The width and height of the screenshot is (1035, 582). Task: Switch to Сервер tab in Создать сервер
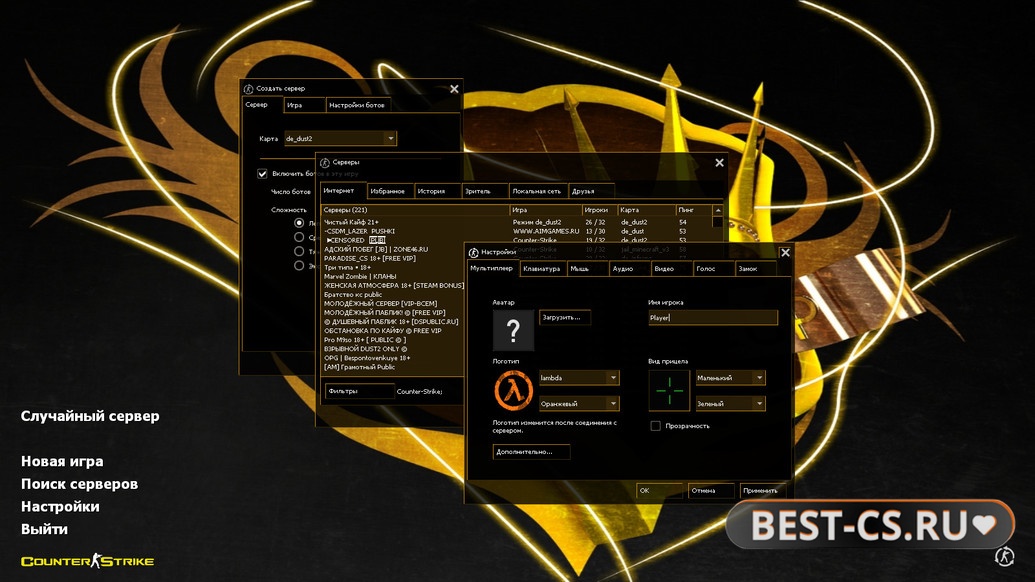pos(262,104)
